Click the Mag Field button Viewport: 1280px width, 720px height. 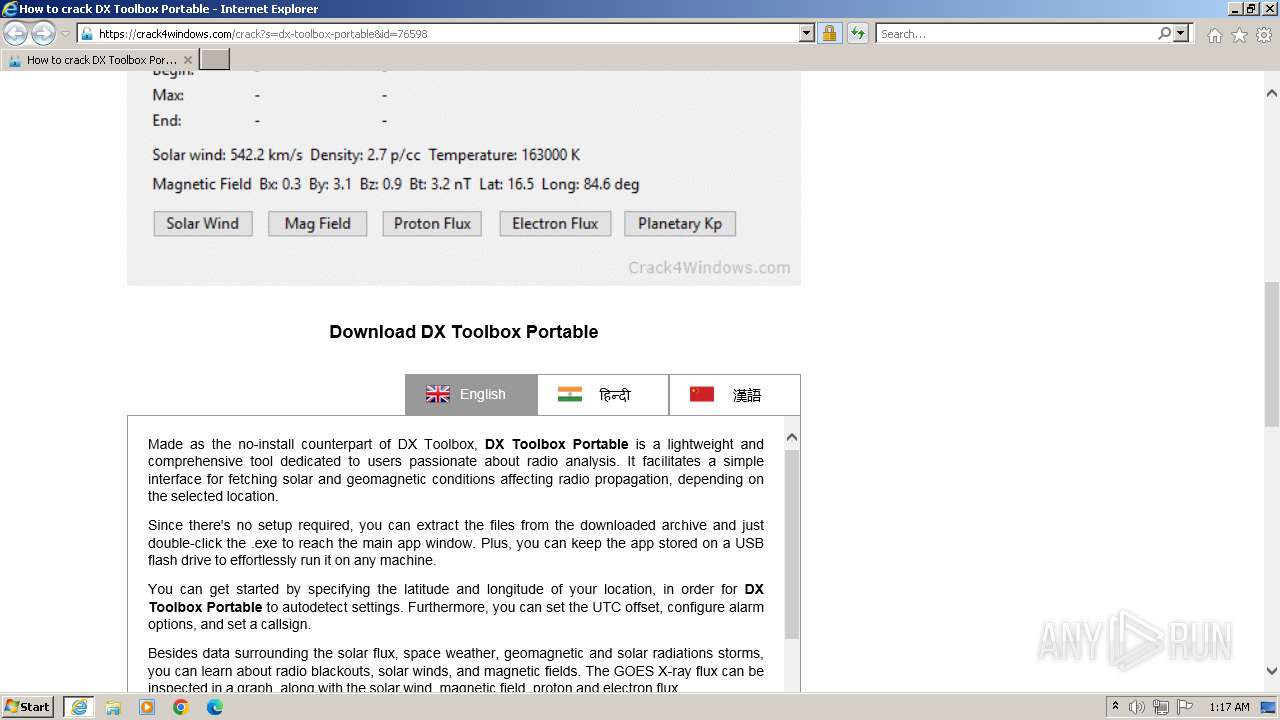tap(317, 223)
